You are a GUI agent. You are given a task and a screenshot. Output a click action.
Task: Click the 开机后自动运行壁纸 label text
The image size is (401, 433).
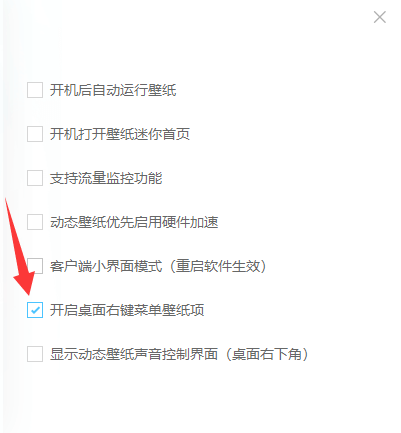point(113,90)
